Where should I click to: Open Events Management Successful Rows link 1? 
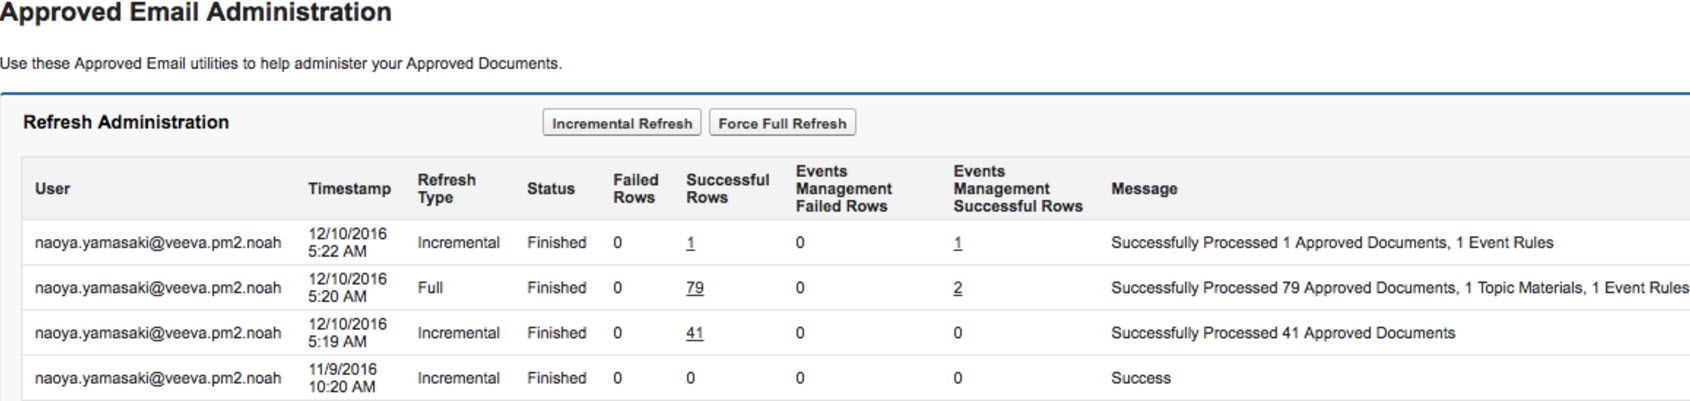[957, 243]
